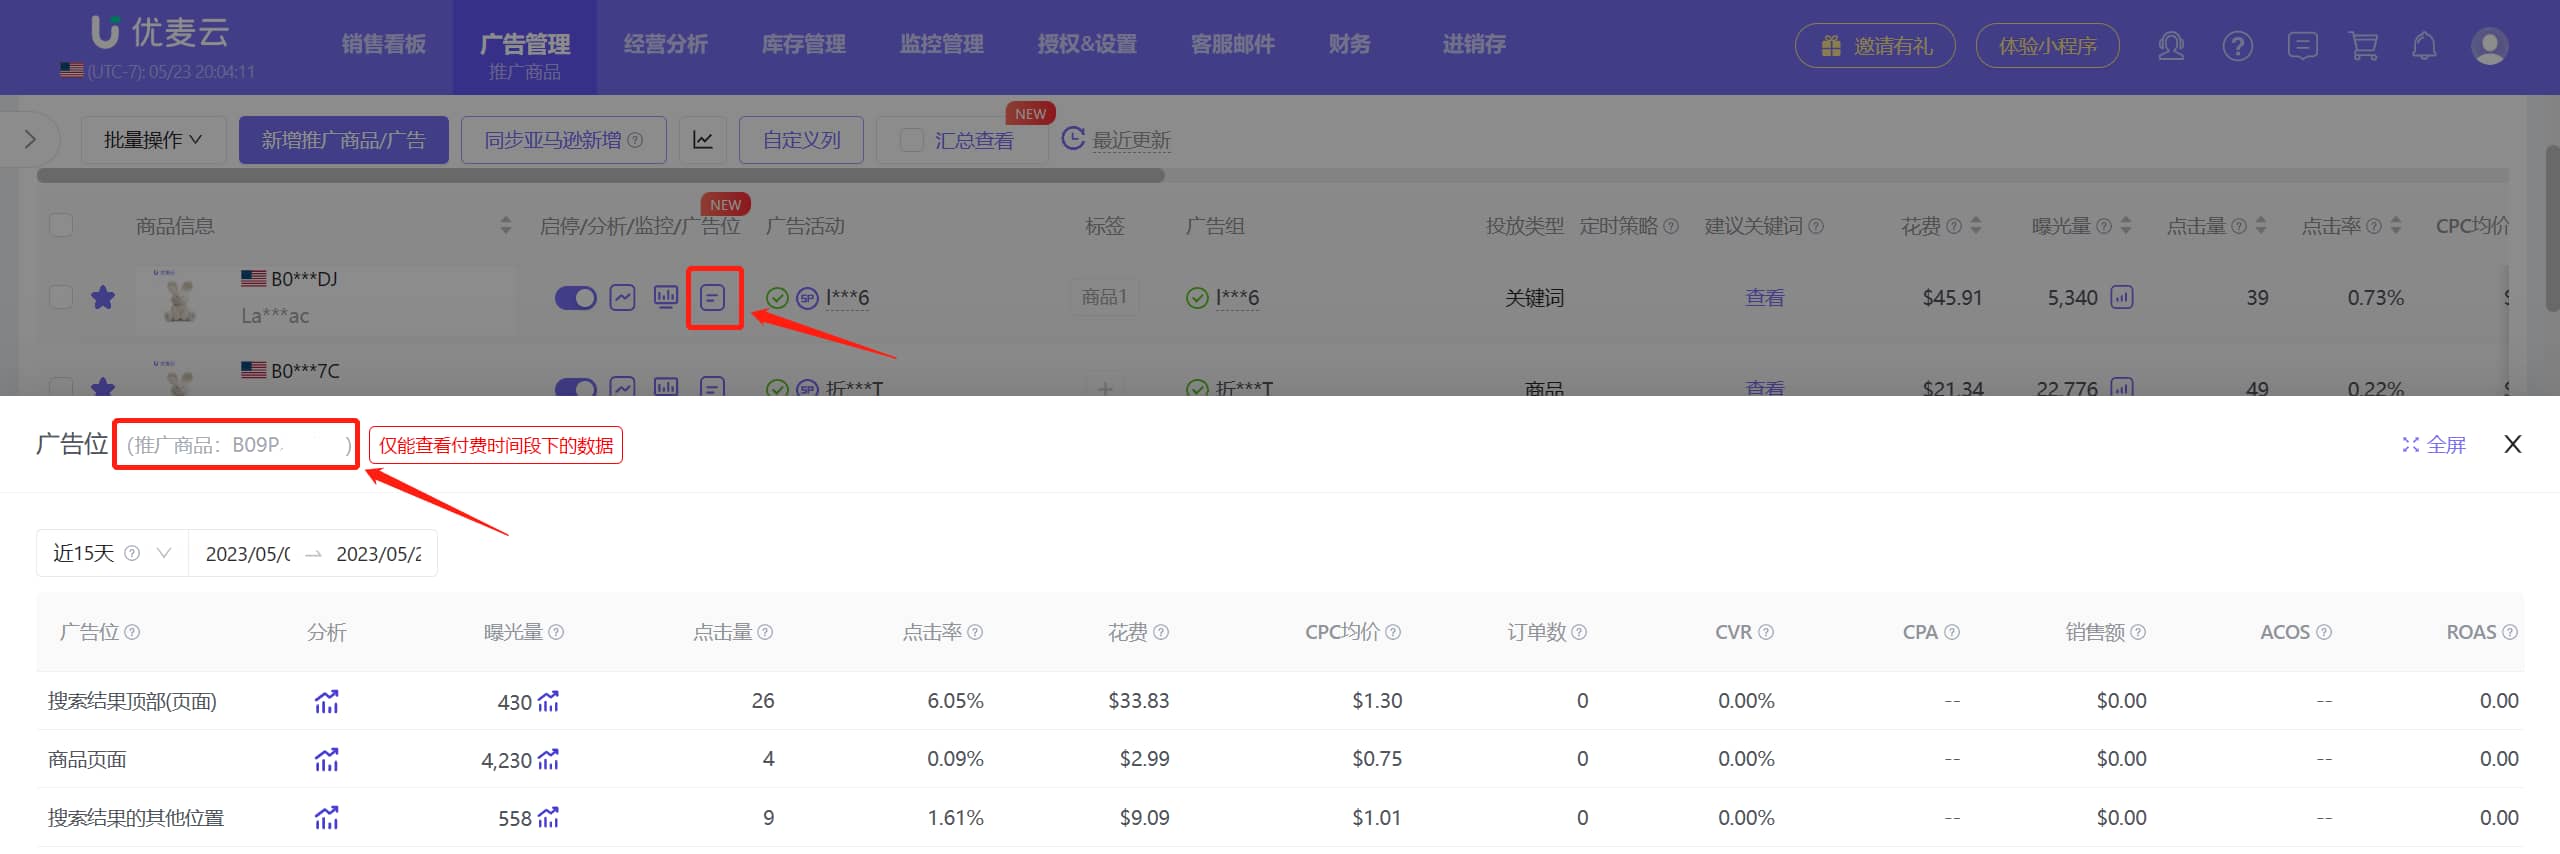The width and height of the screenshot is (2560, 854).
Task: Expand the collapsed left sidebar arrow
Action: pyautogui.click(x=30, y=139)
